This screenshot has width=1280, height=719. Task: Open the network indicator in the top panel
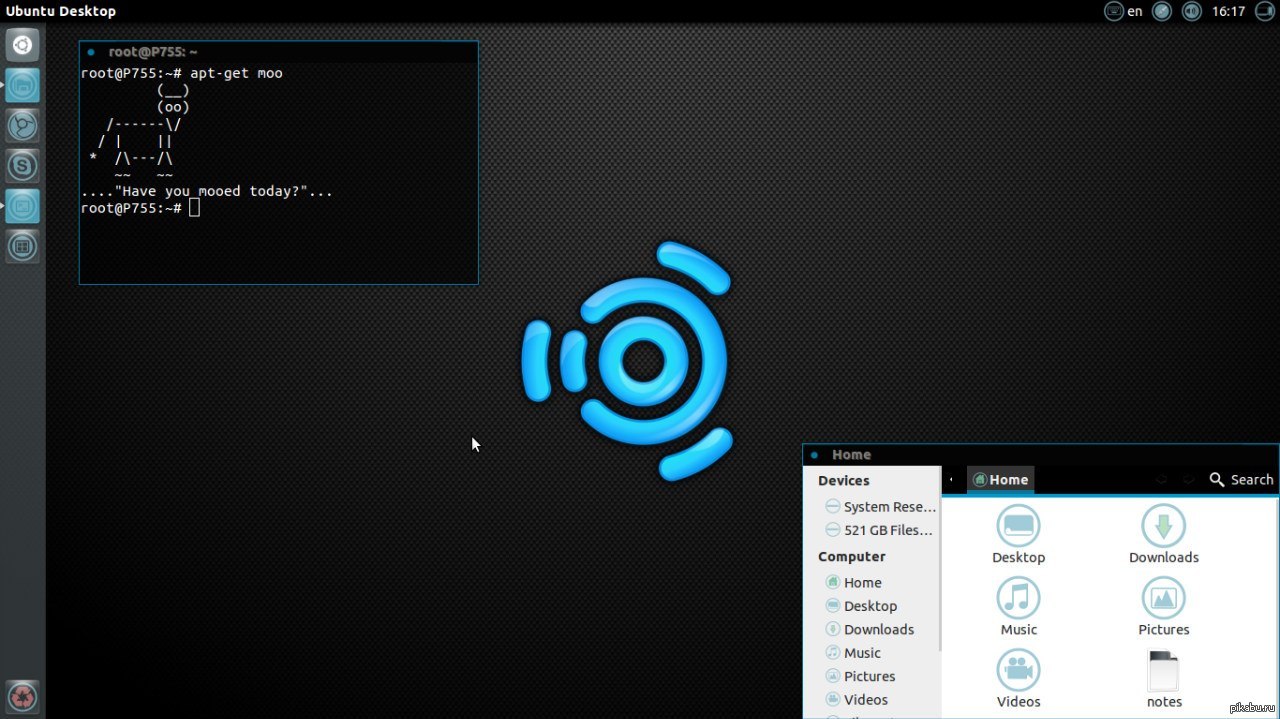click(x=1161, y=11)
